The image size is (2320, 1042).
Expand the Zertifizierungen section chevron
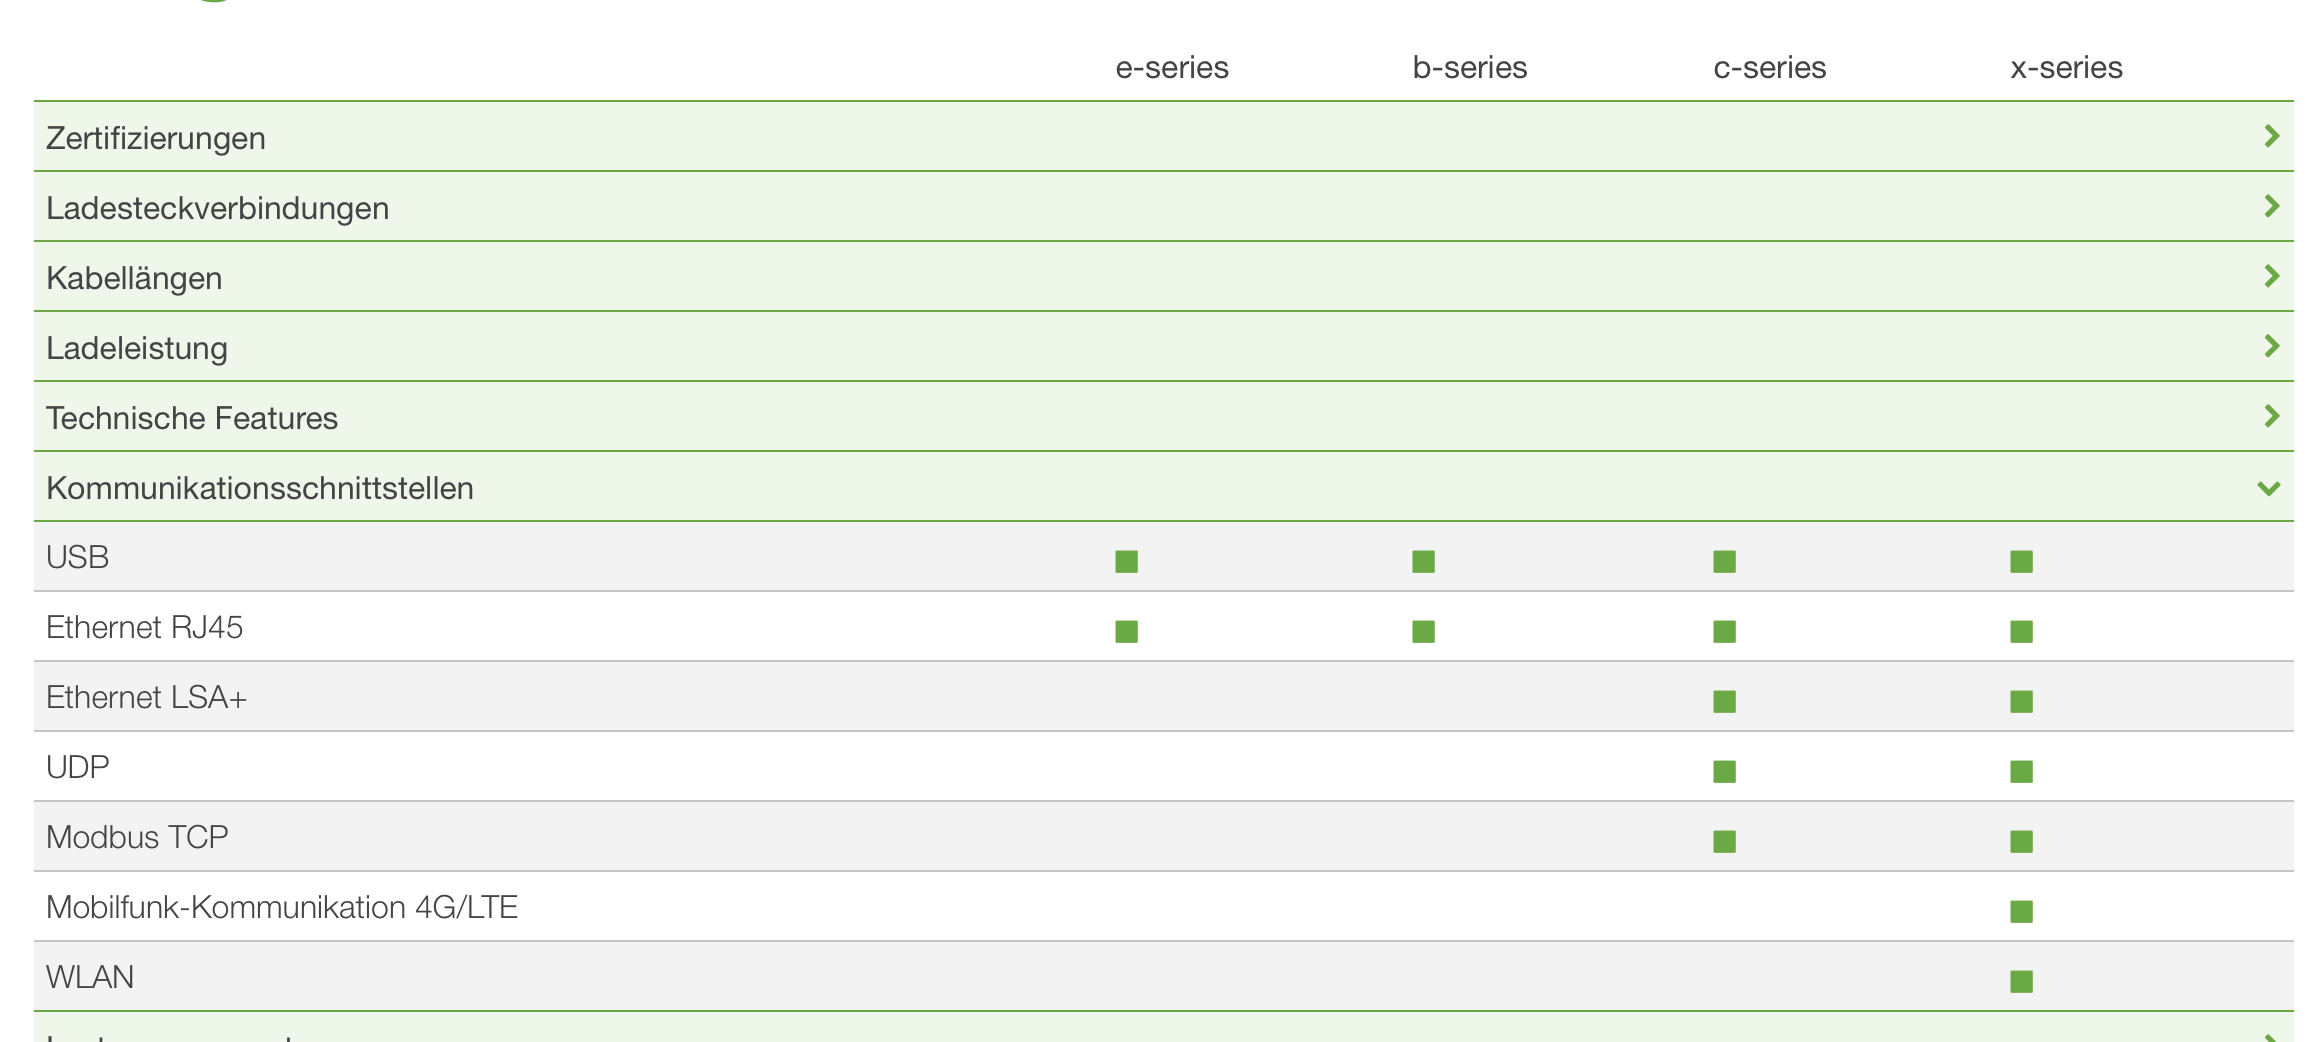[x=2271, y=136]
